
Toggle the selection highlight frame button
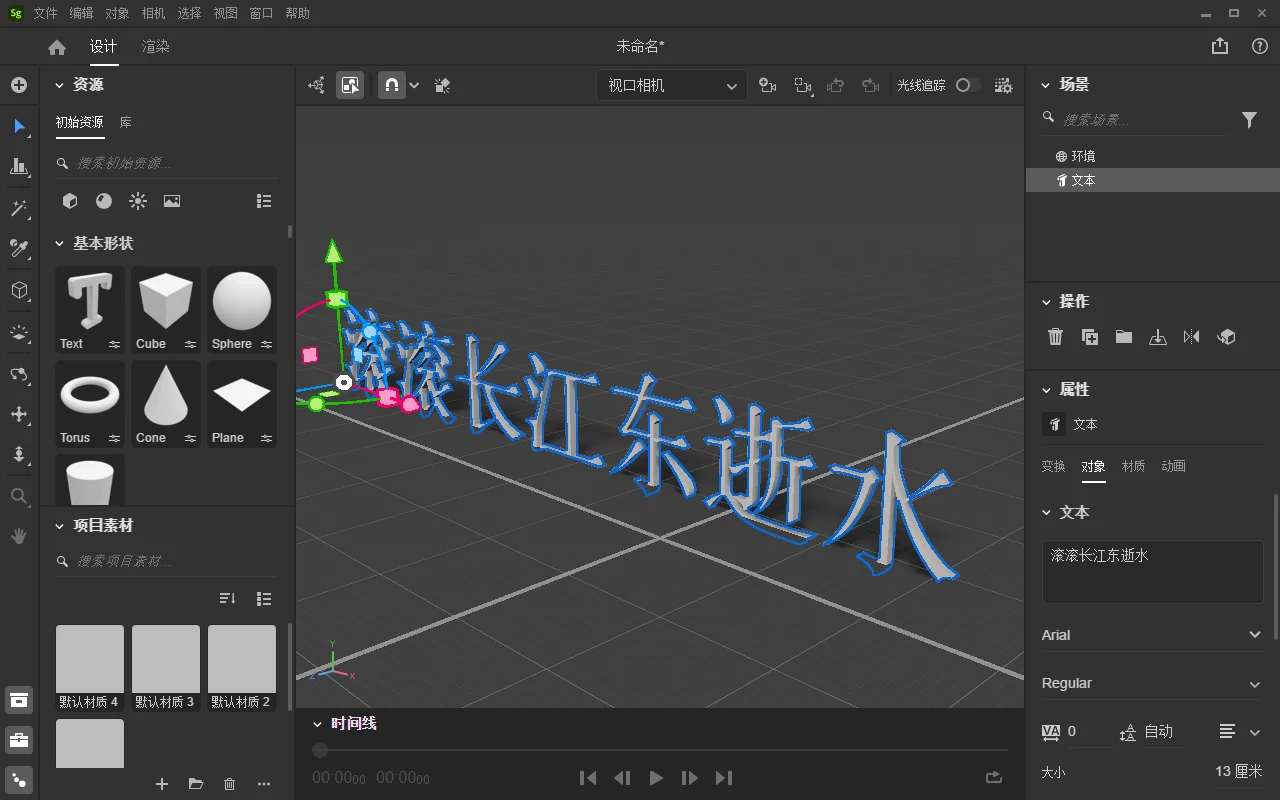click(x=350, y=86)
